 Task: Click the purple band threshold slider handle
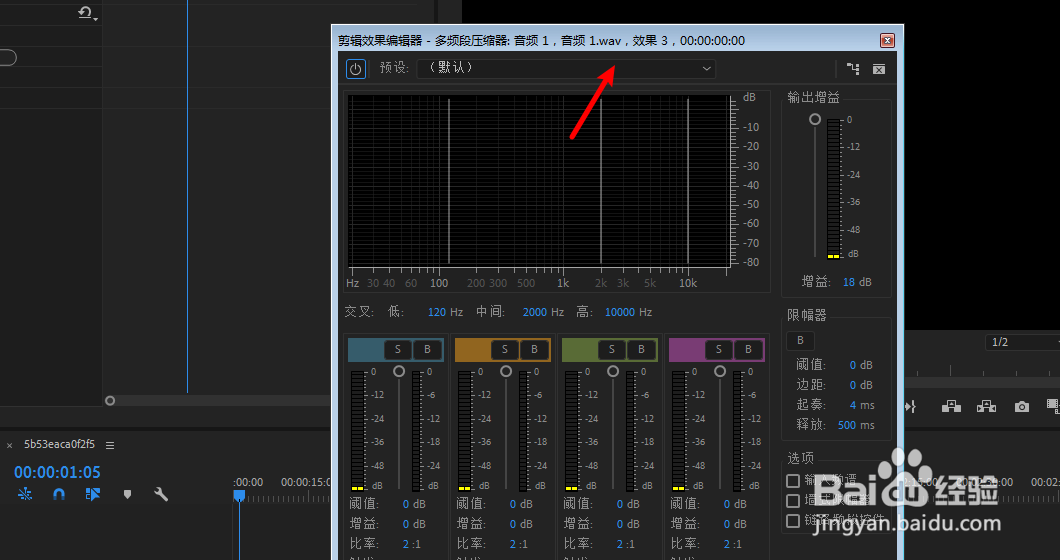[719, 371]
